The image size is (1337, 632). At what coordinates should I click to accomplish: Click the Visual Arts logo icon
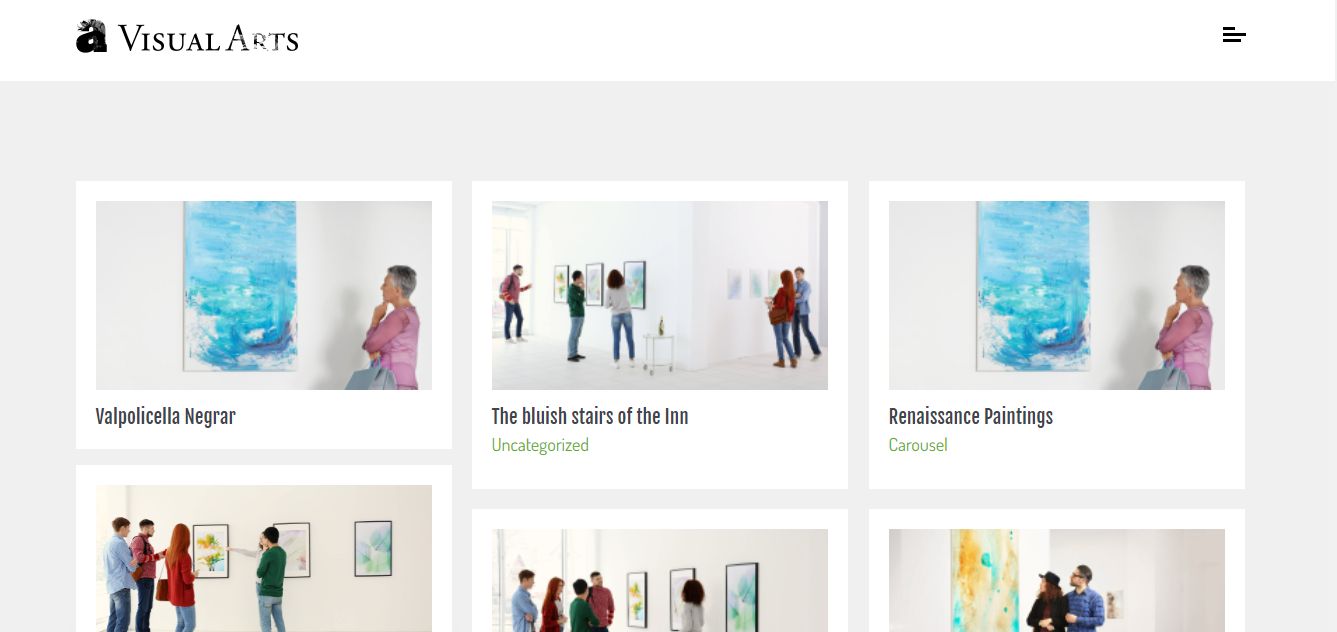click(x=92, y=36)
